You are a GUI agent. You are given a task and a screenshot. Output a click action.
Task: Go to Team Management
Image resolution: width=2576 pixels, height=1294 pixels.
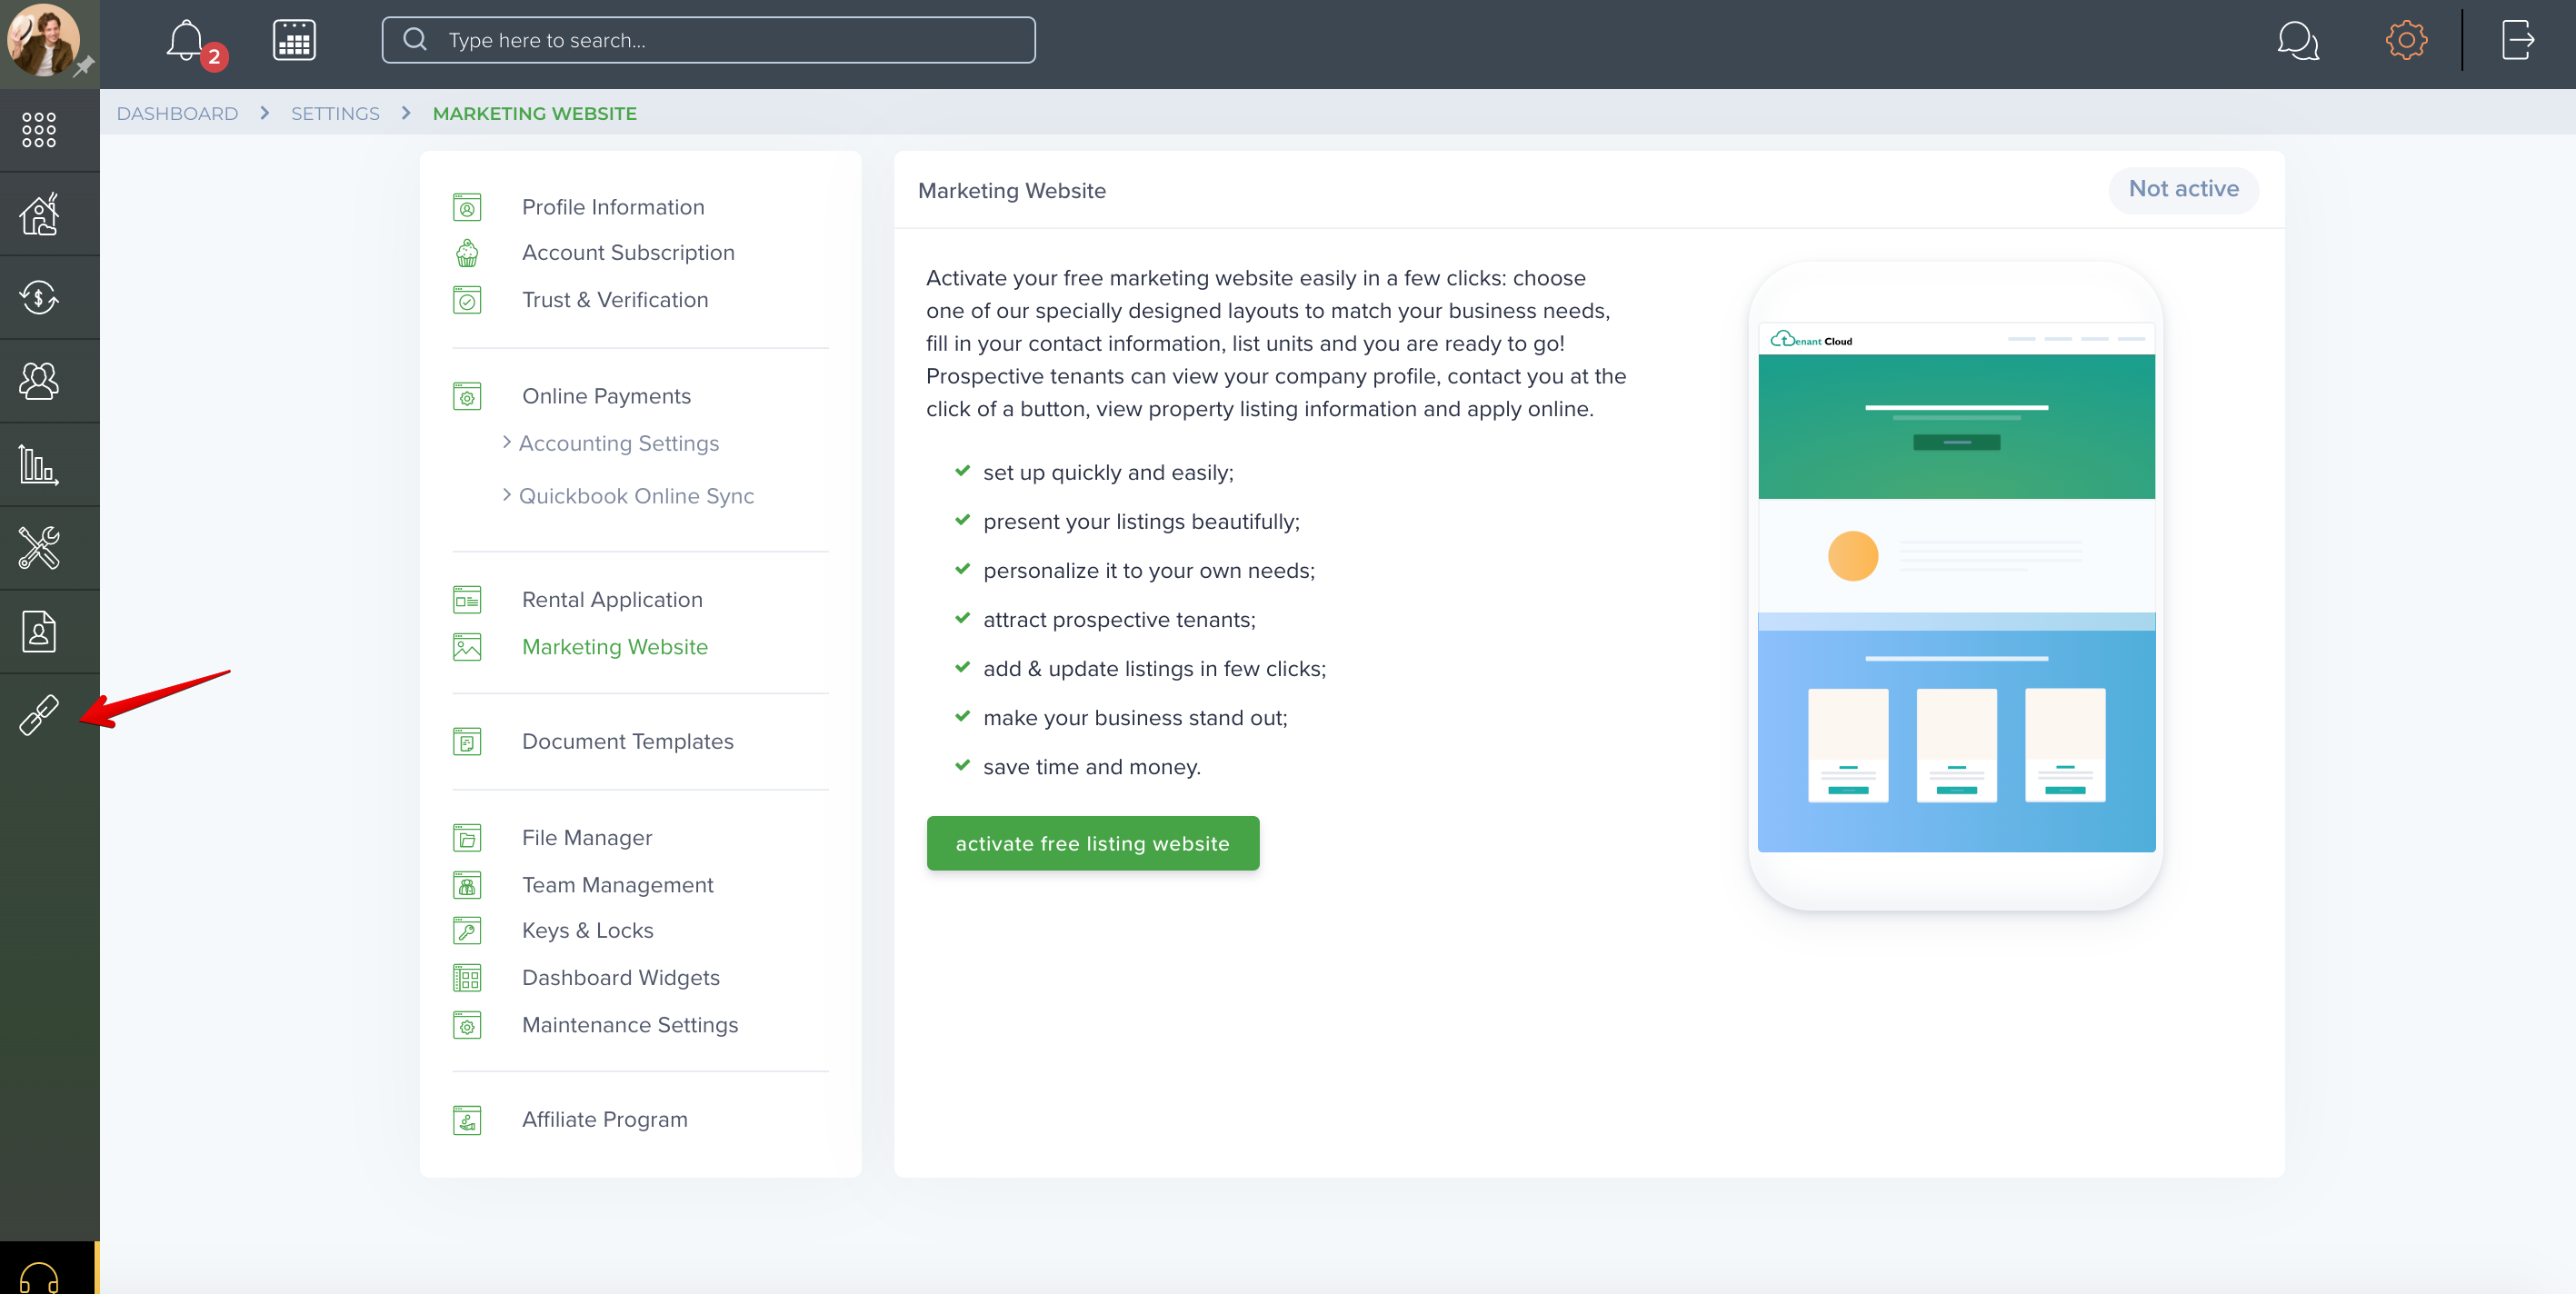(x=617, y=885)
